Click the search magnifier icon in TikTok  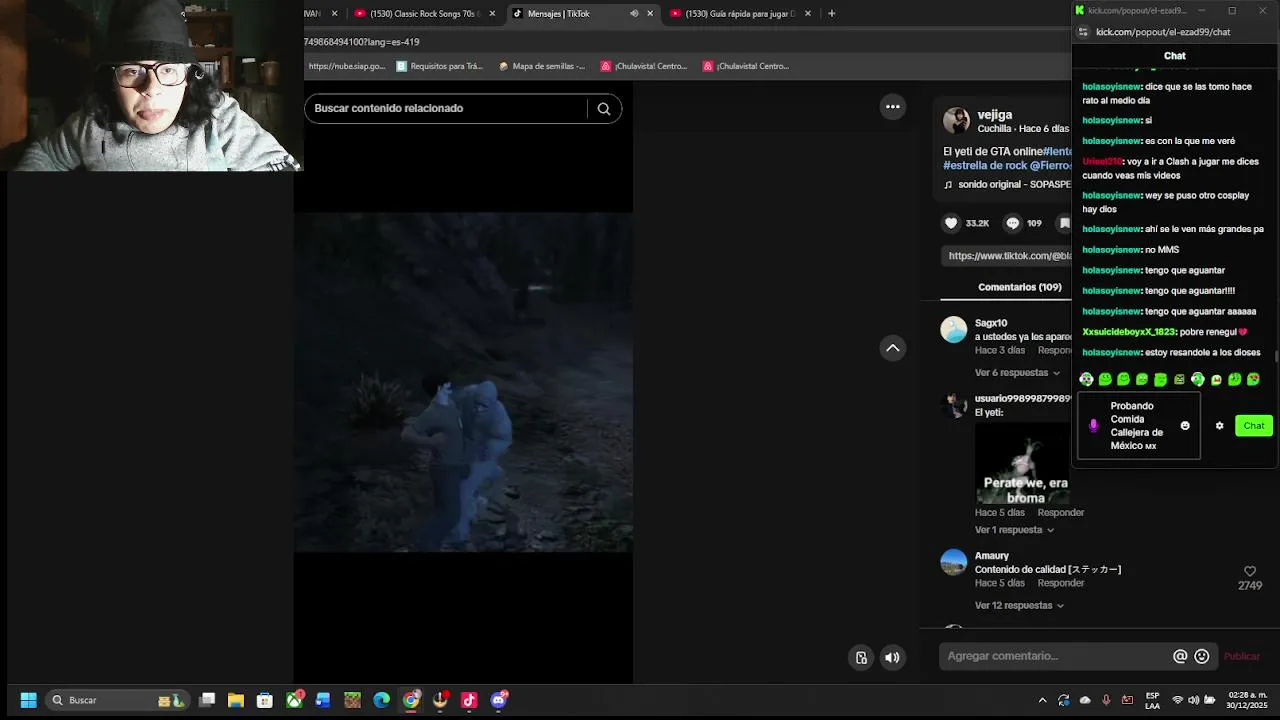(604, 109)
